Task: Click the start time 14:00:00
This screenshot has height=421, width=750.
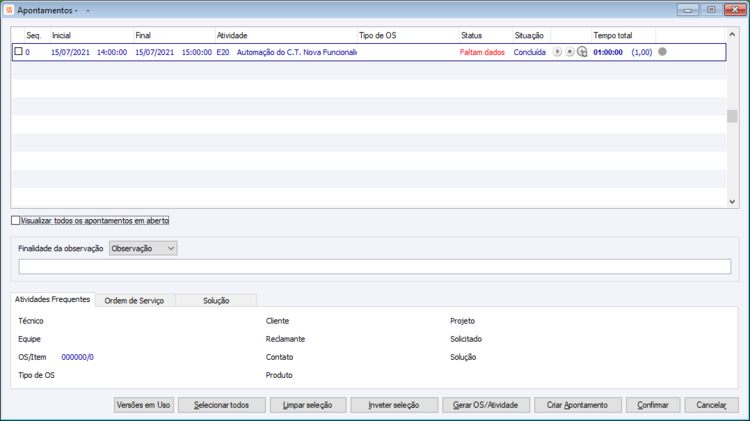Action: click(112, 52)
